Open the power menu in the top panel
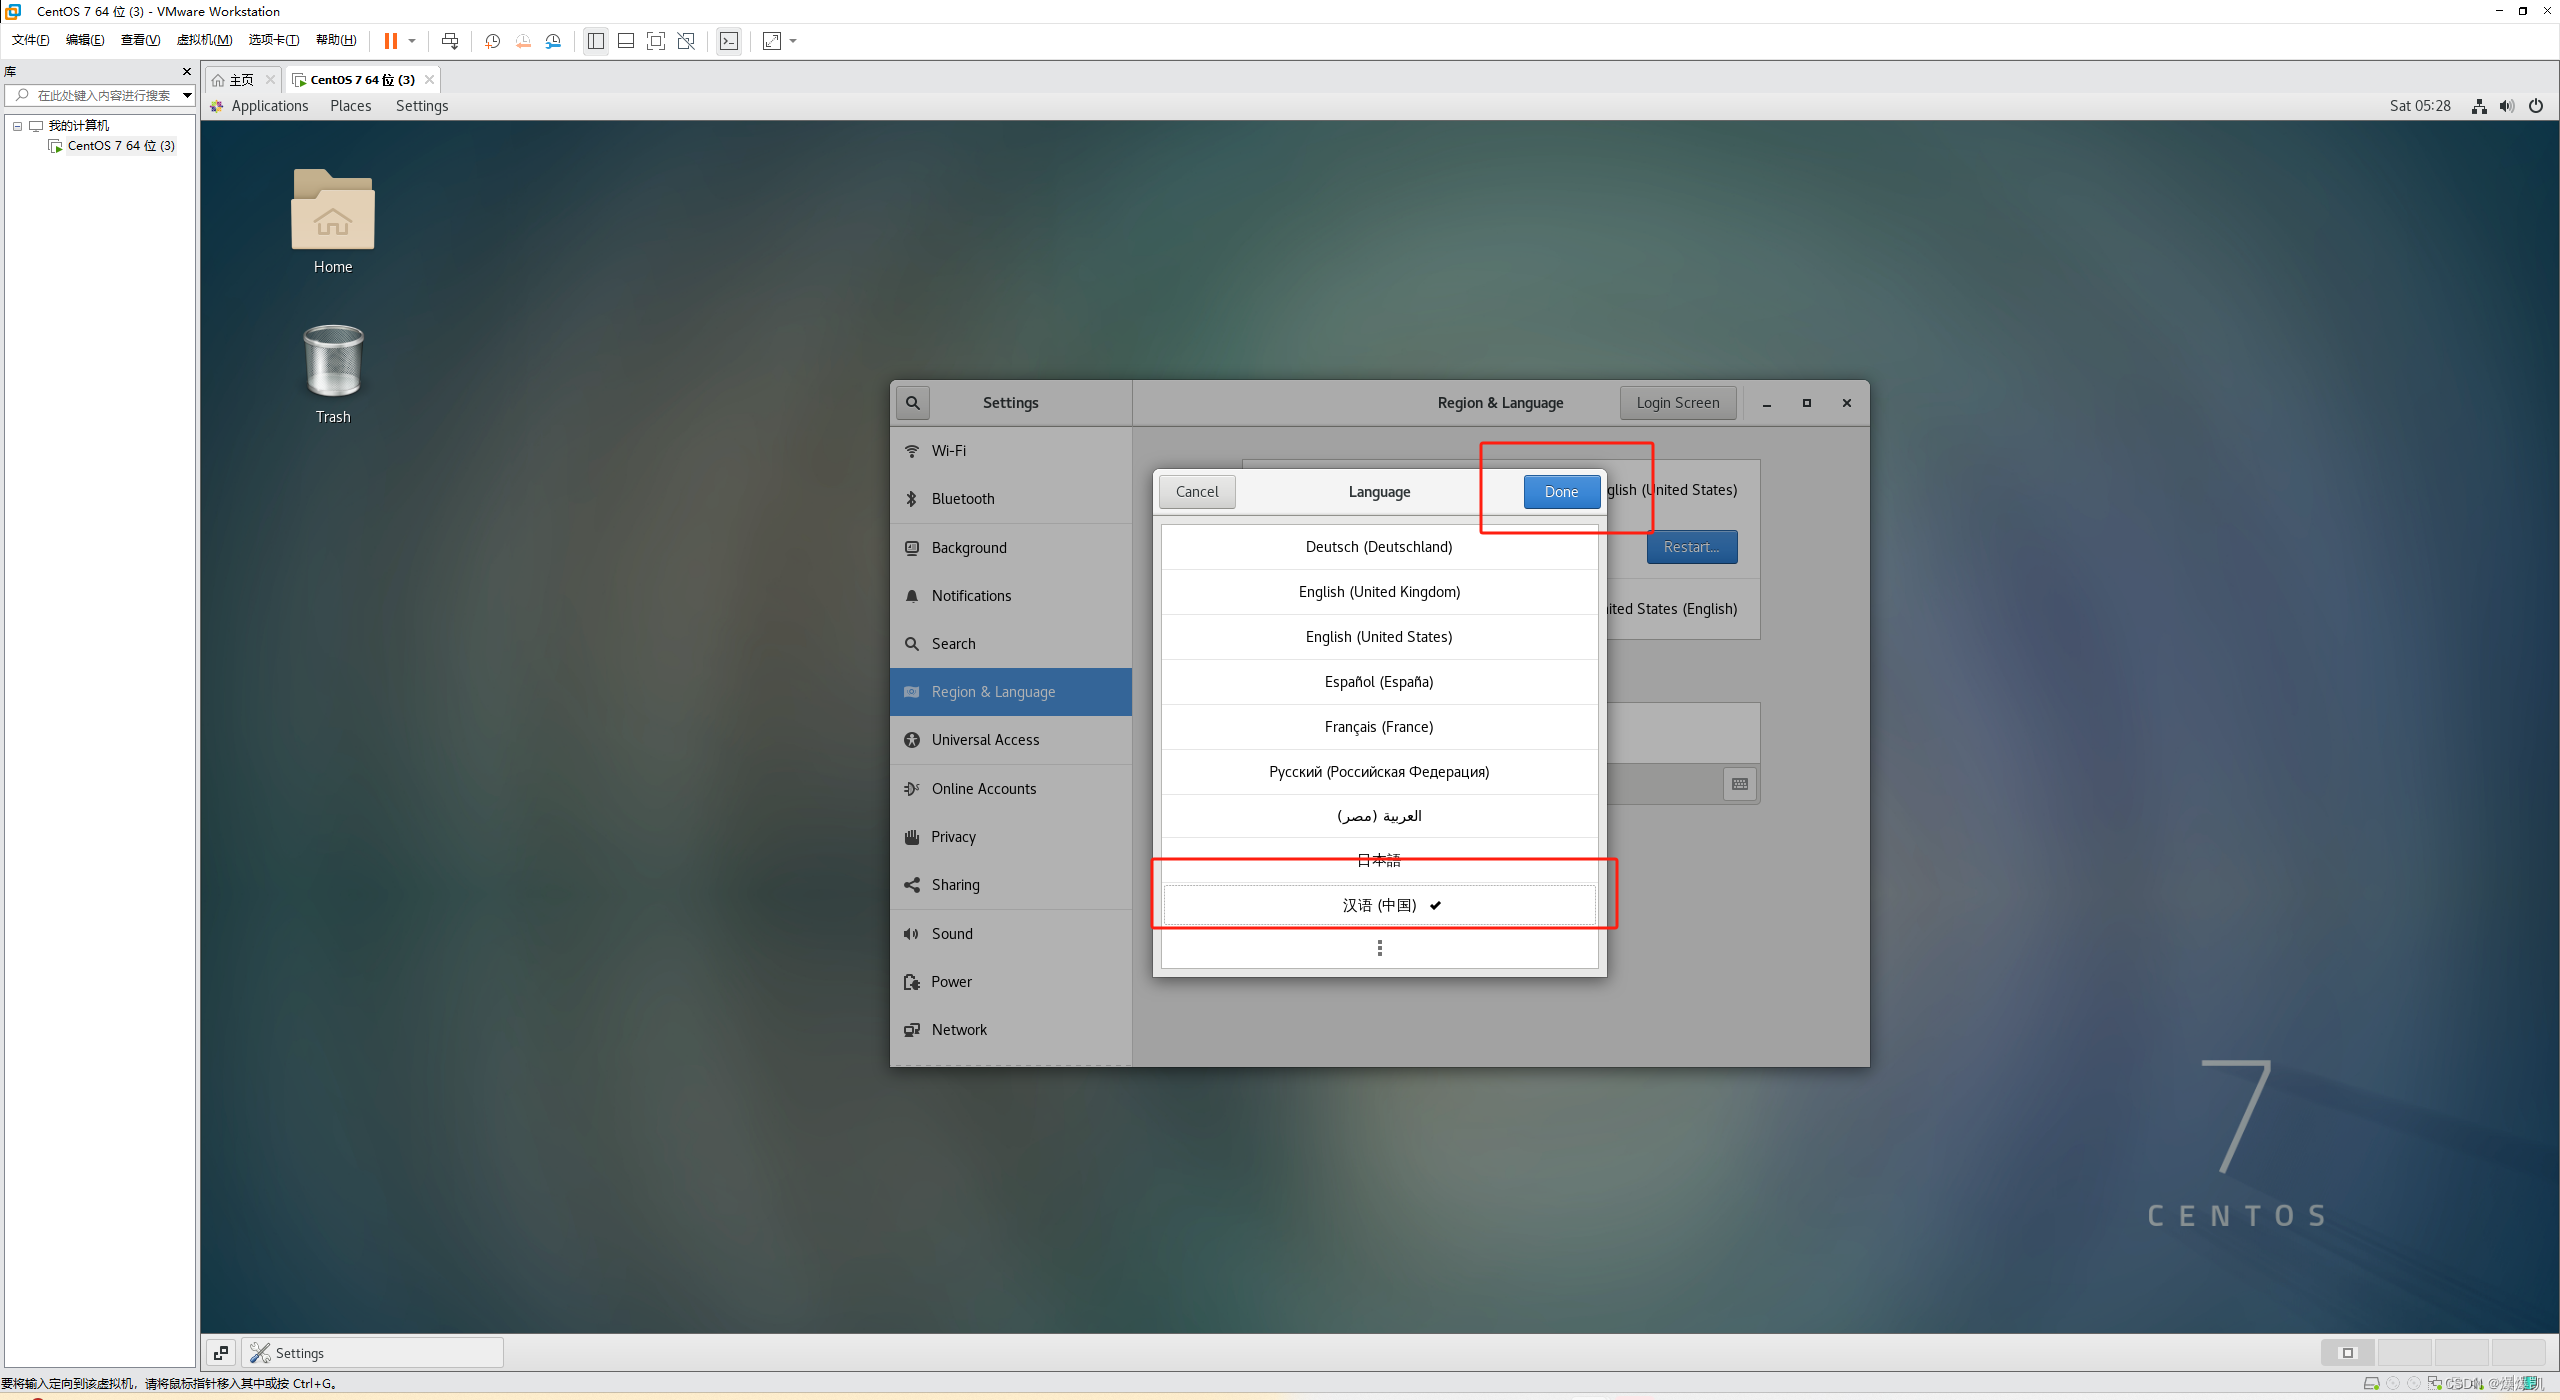 2536,106
